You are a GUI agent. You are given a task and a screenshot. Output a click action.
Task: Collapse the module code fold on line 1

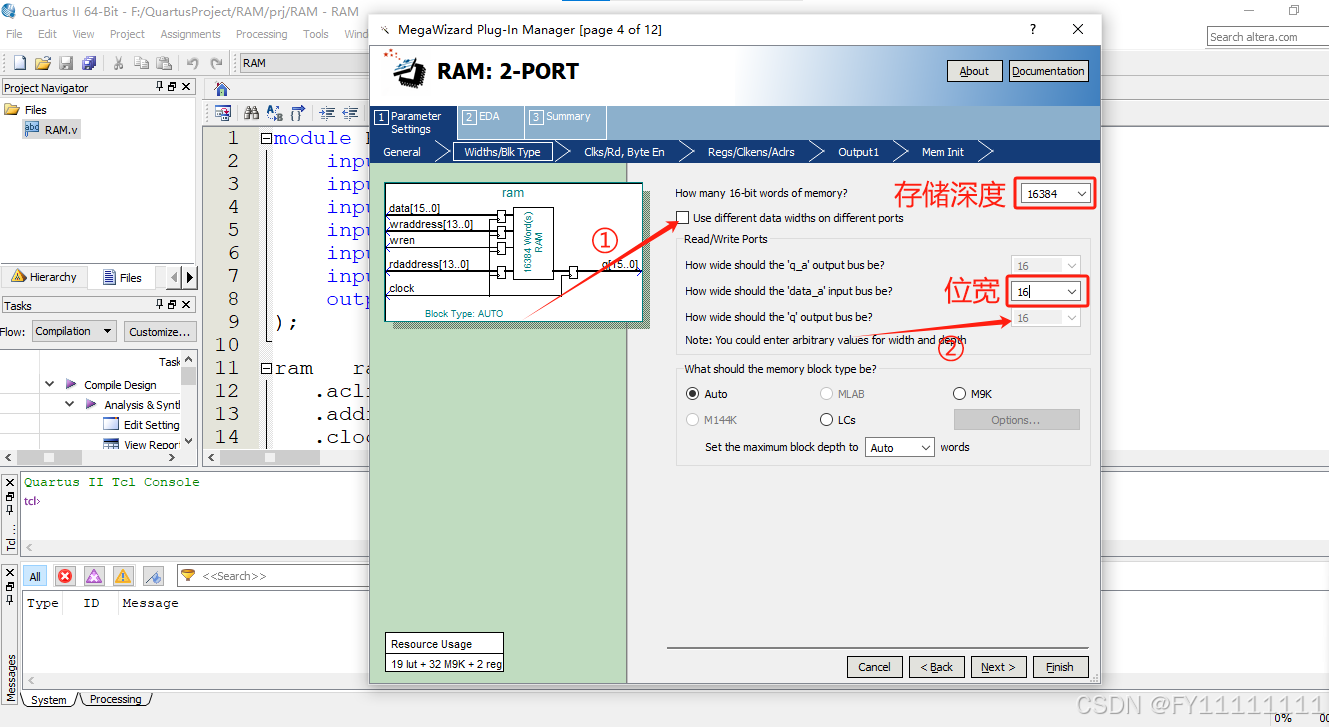(x=266, y=139)
